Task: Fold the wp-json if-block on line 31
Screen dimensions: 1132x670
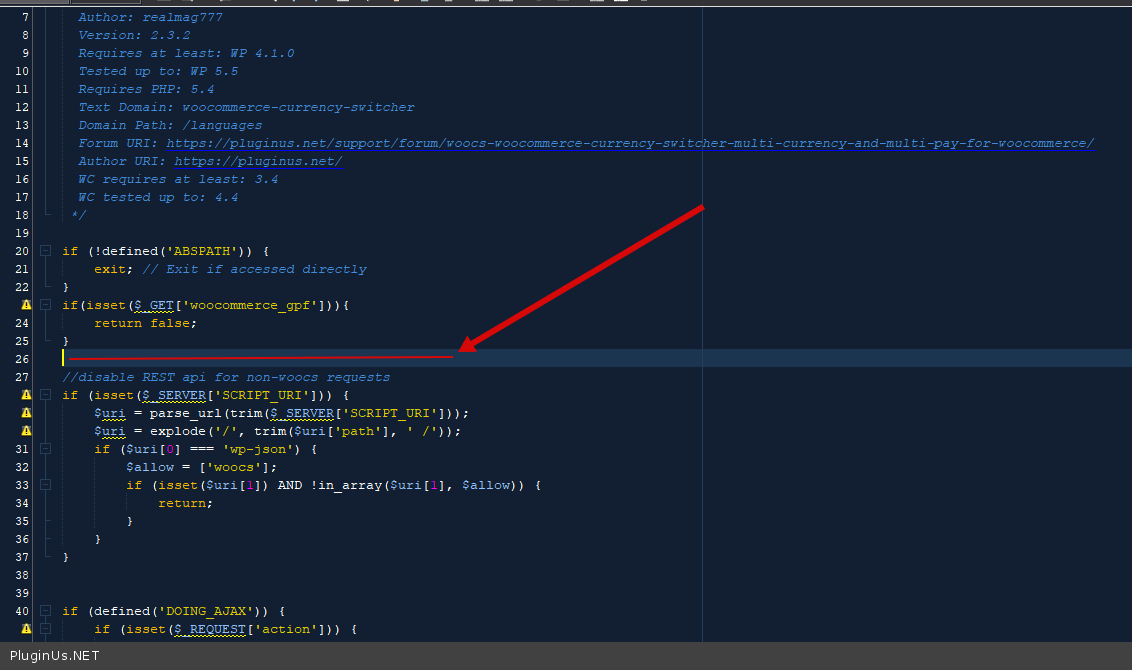Action: 45,449
